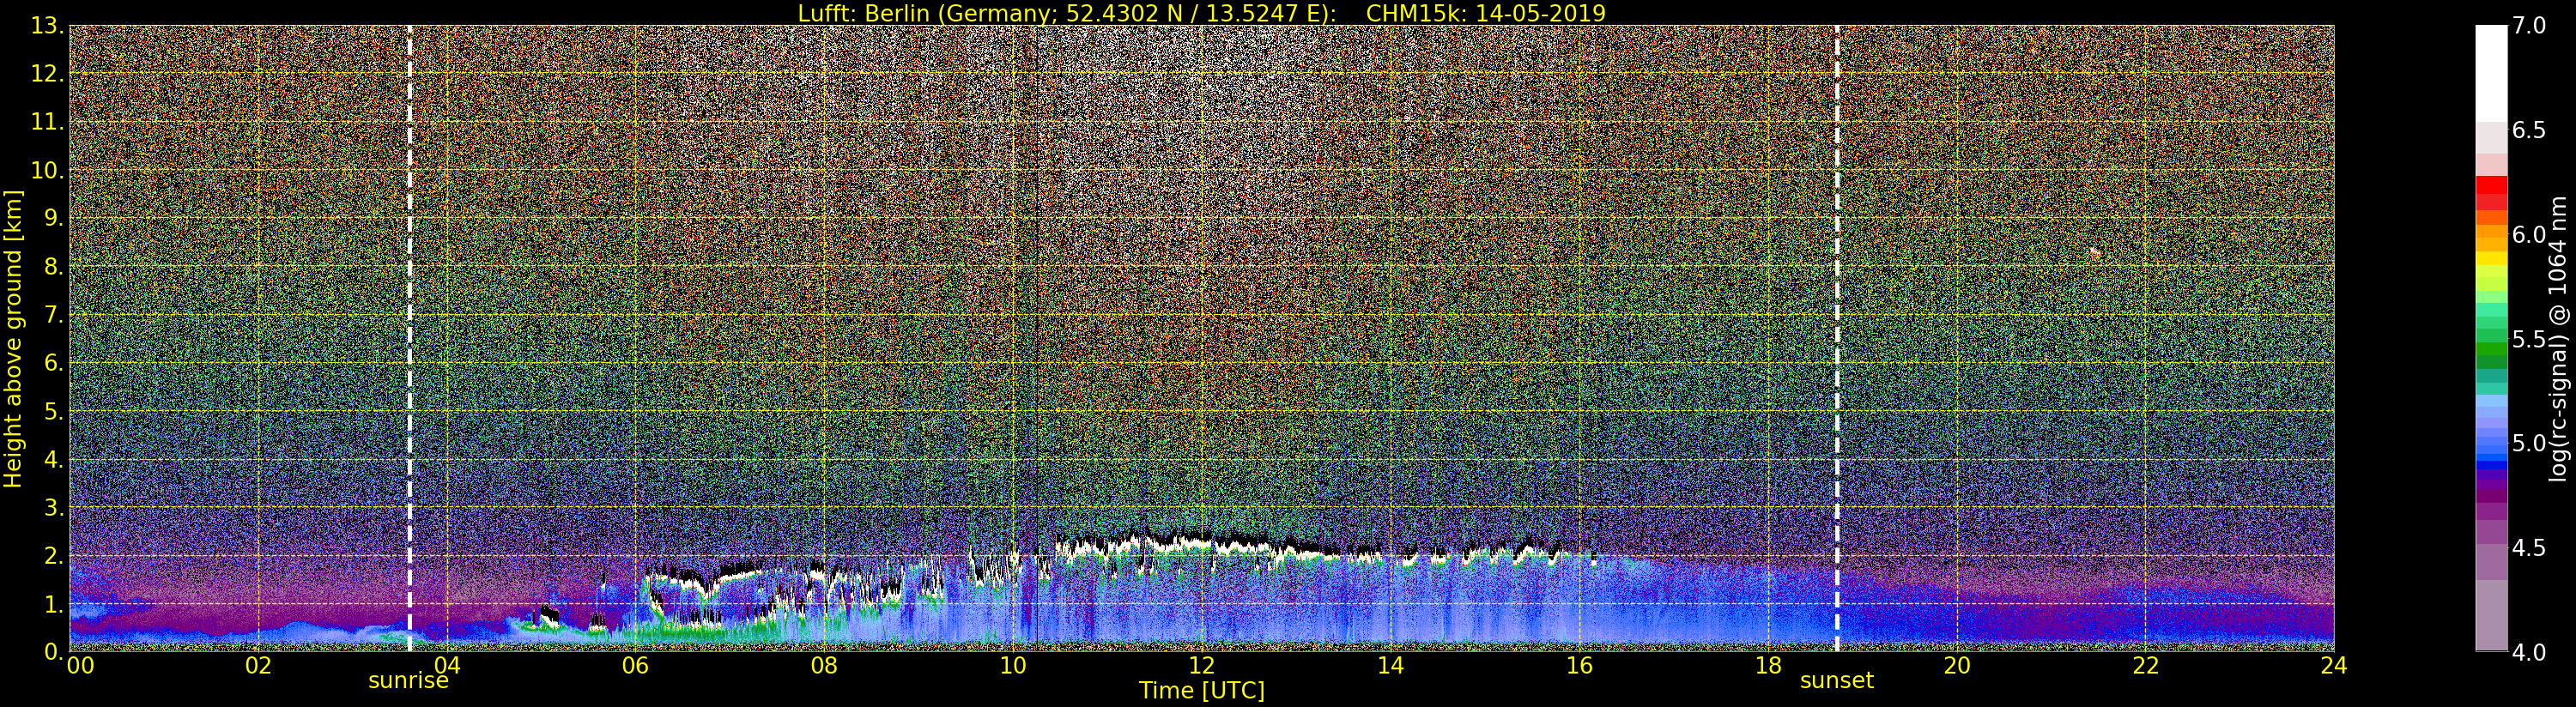This screenshot has height=707, width=2576.
Task: Click the colorbar value 4.5
Action: (x=2529, y=548)
